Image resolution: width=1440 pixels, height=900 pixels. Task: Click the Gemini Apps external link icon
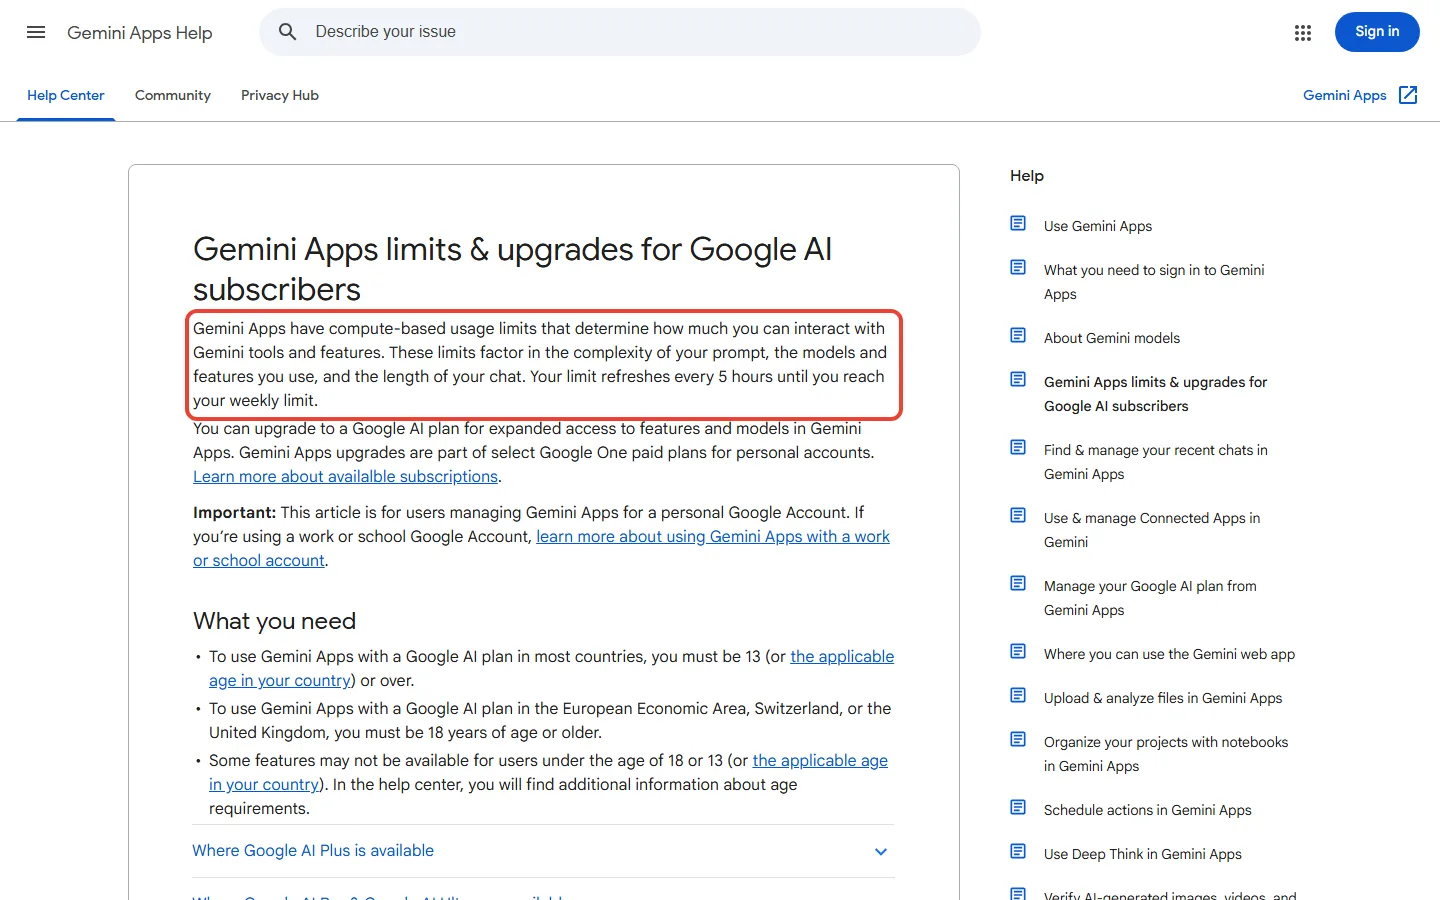pos(1408,95)
